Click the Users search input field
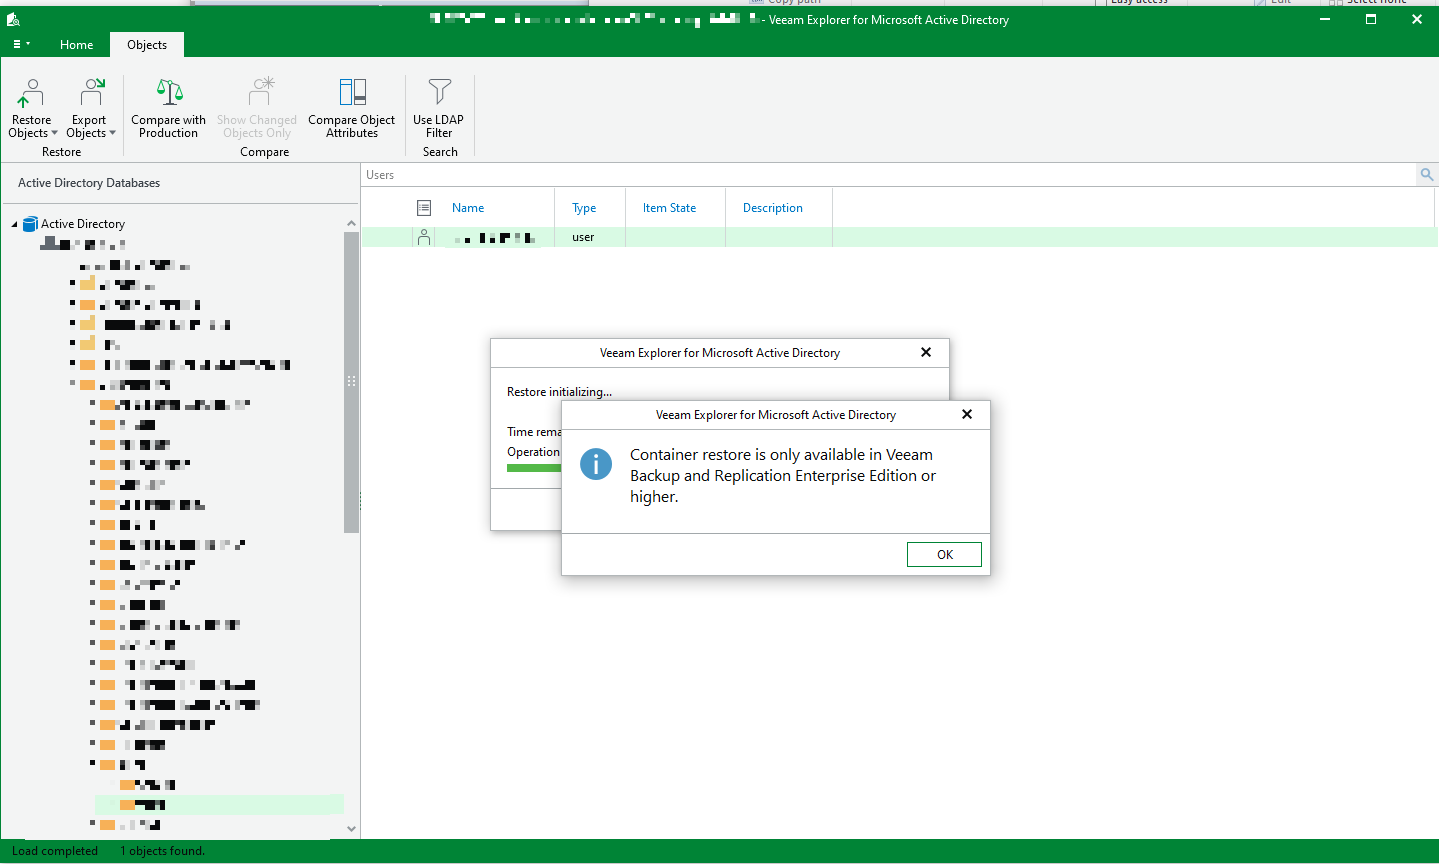The height and width of the screenshot is (864, 1439). 889,175
